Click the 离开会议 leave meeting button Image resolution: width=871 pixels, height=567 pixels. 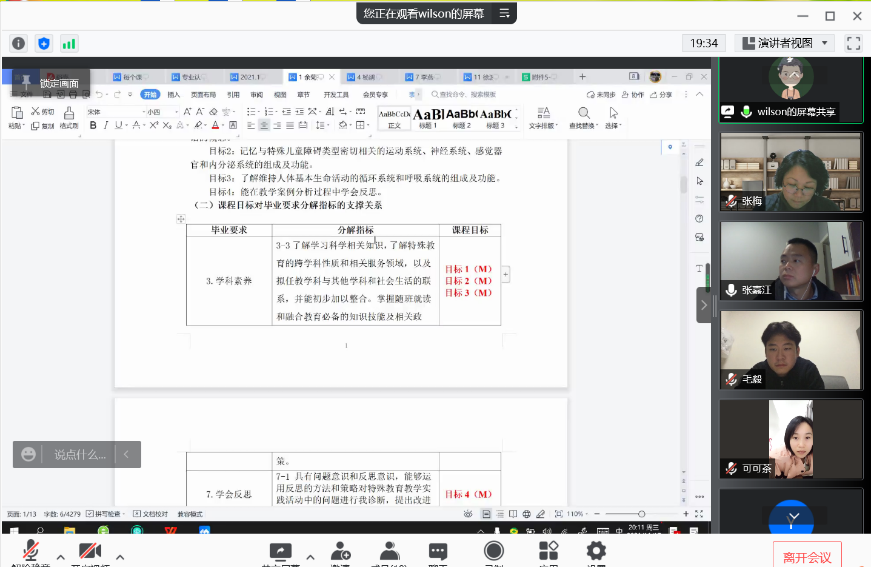coord(807,556)
